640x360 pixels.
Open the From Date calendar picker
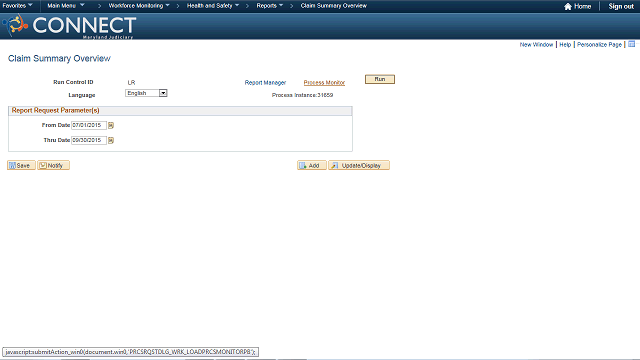(111, 125)
